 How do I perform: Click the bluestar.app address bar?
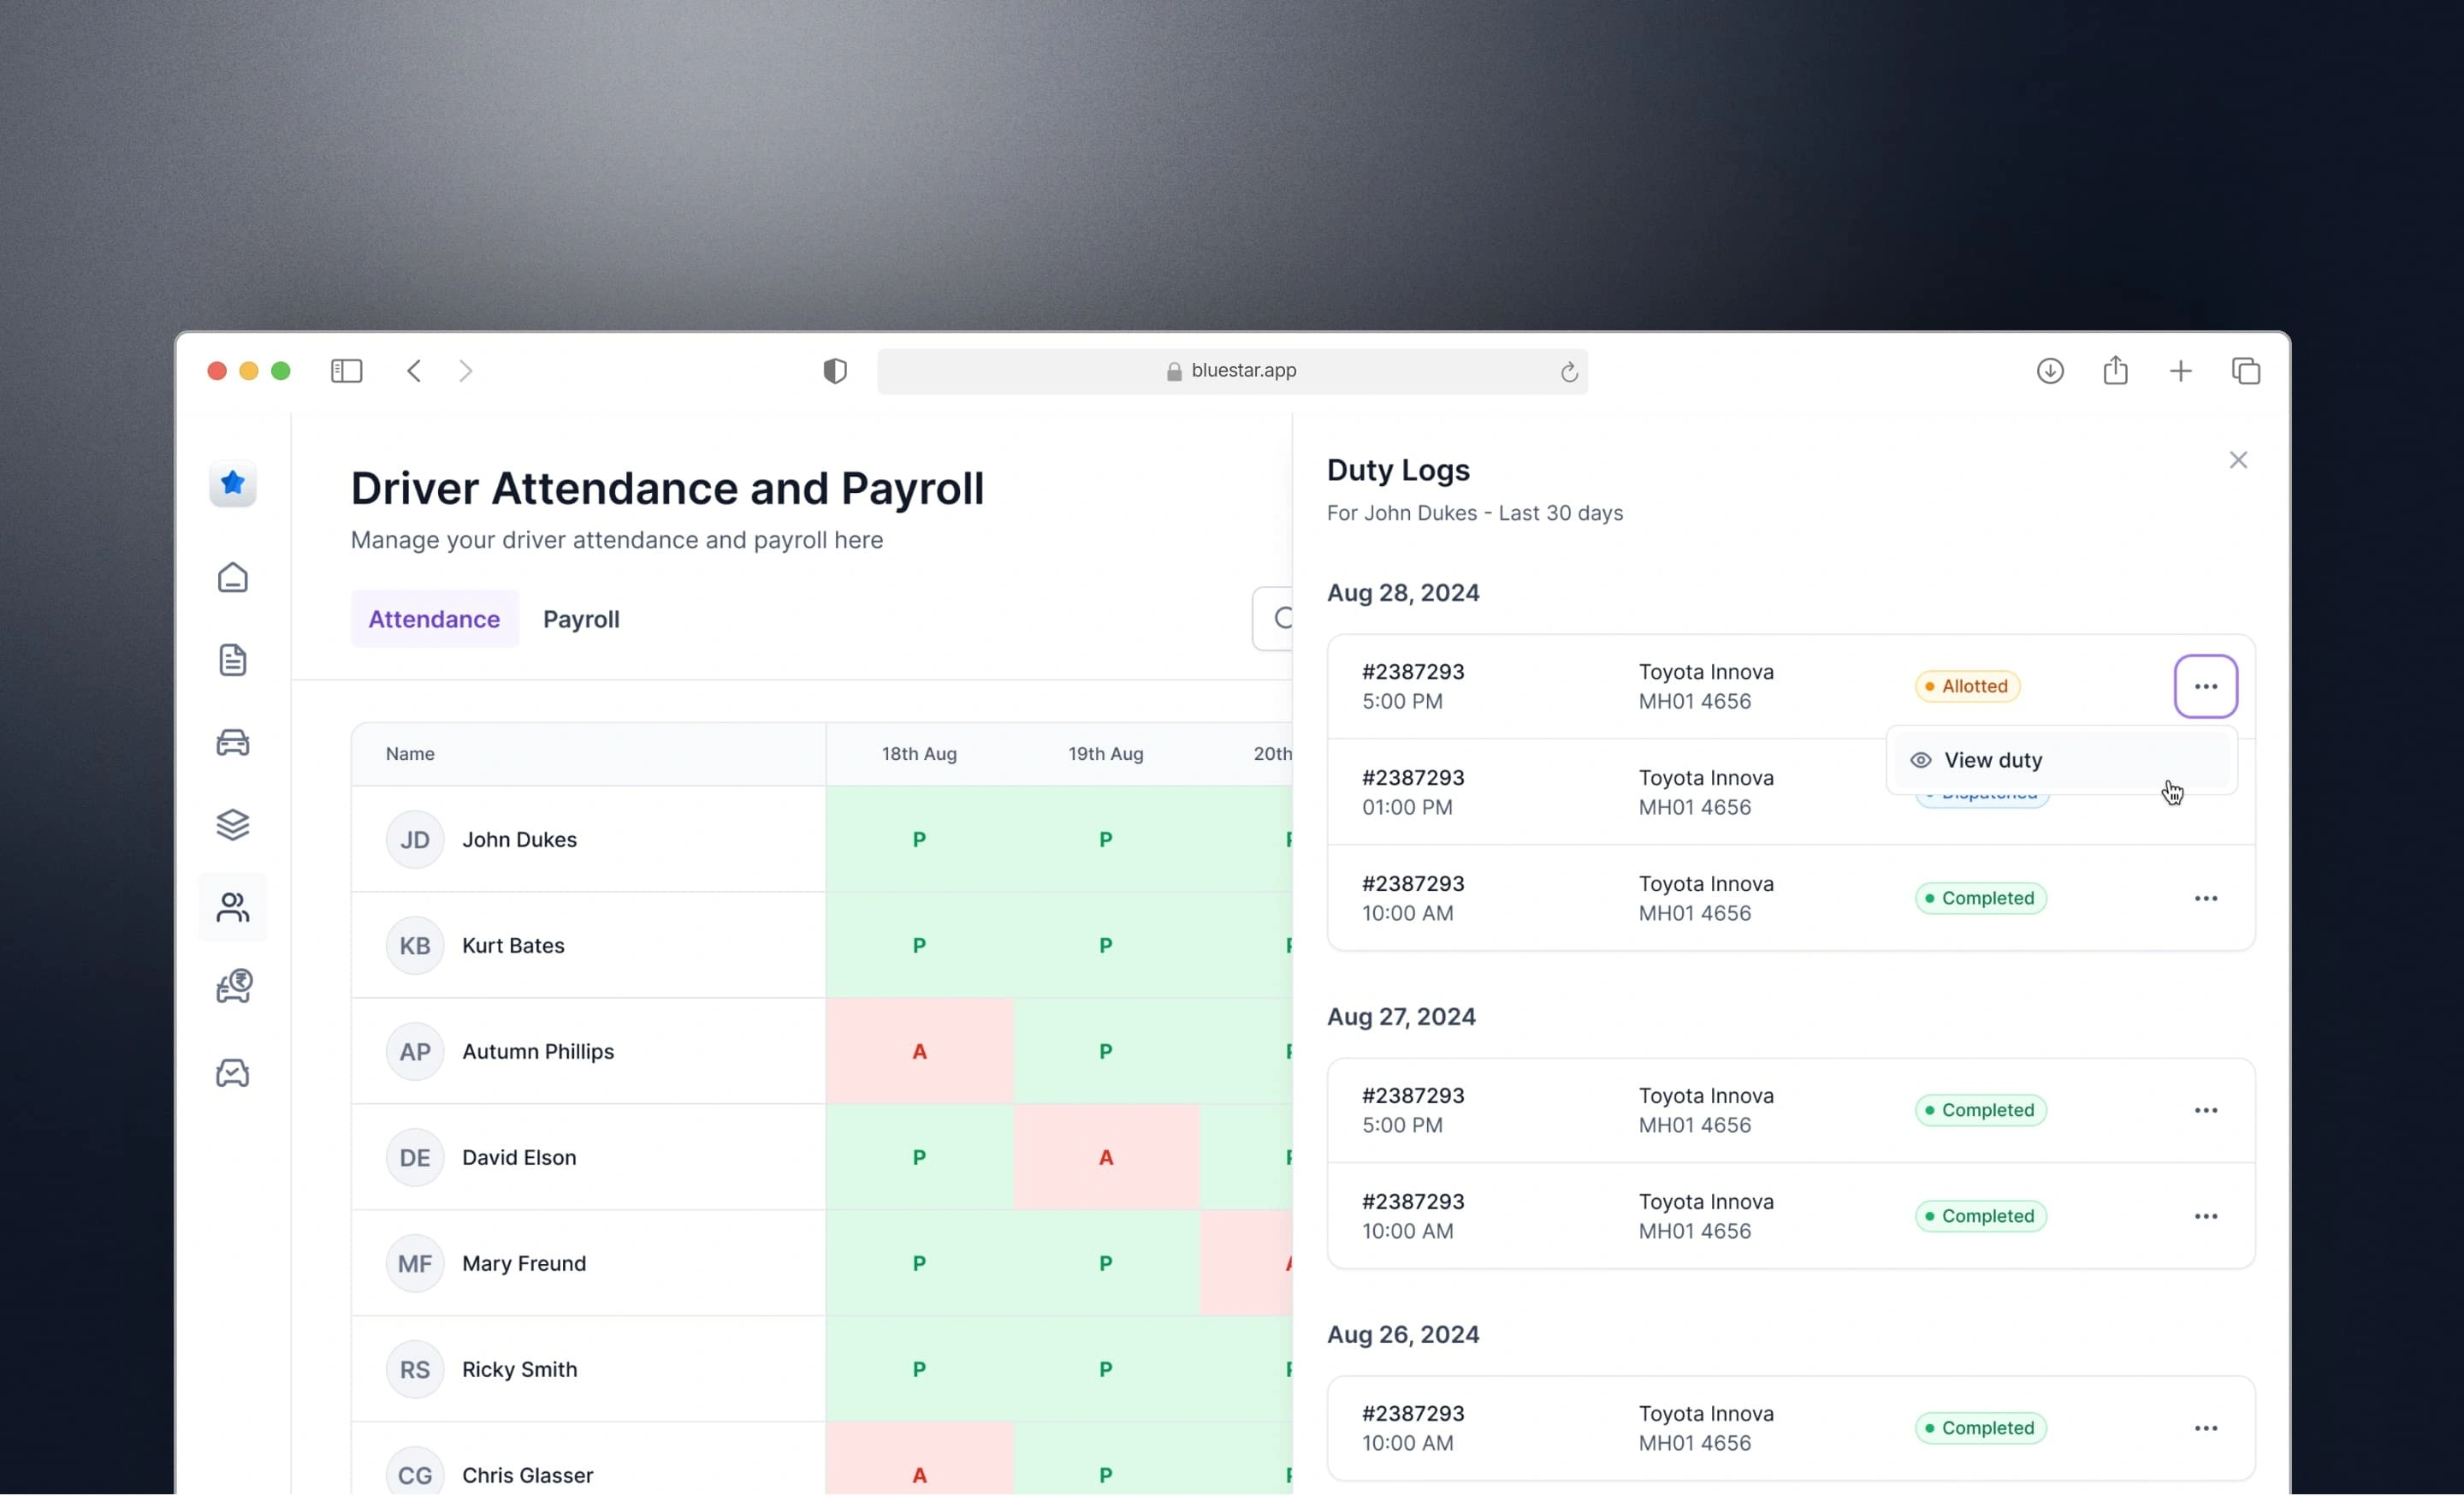pos(1233,370)
